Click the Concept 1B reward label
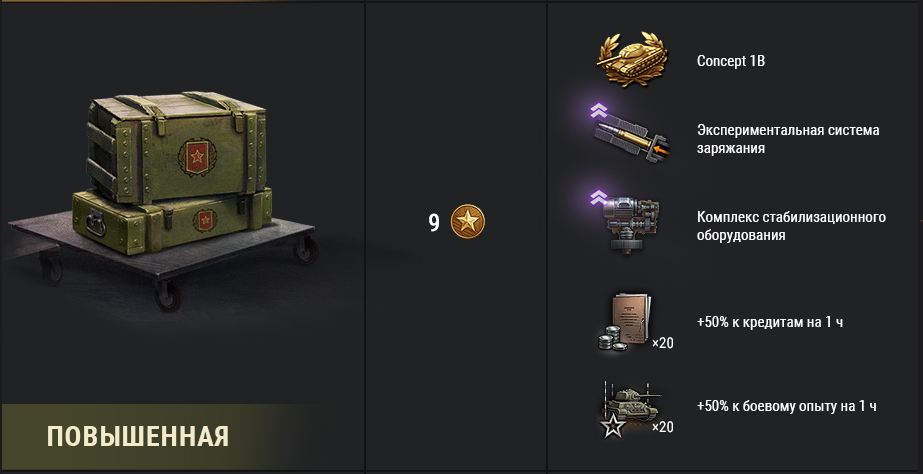The width and height of the screenshot is (923, 474). tap(731, 61)
